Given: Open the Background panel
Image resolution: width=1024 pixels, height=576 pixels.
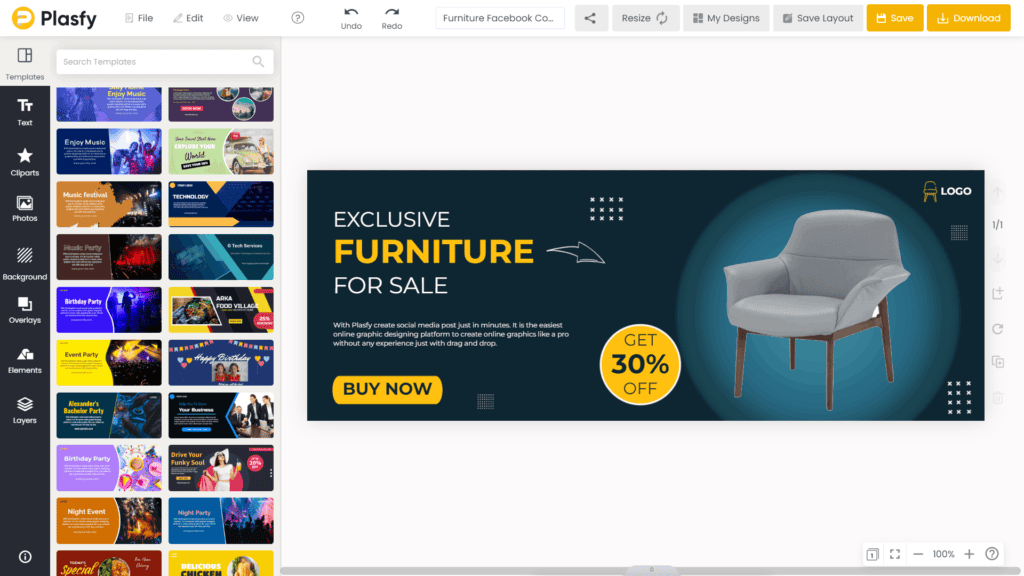Looking at the screenshot, I should 25,263.
